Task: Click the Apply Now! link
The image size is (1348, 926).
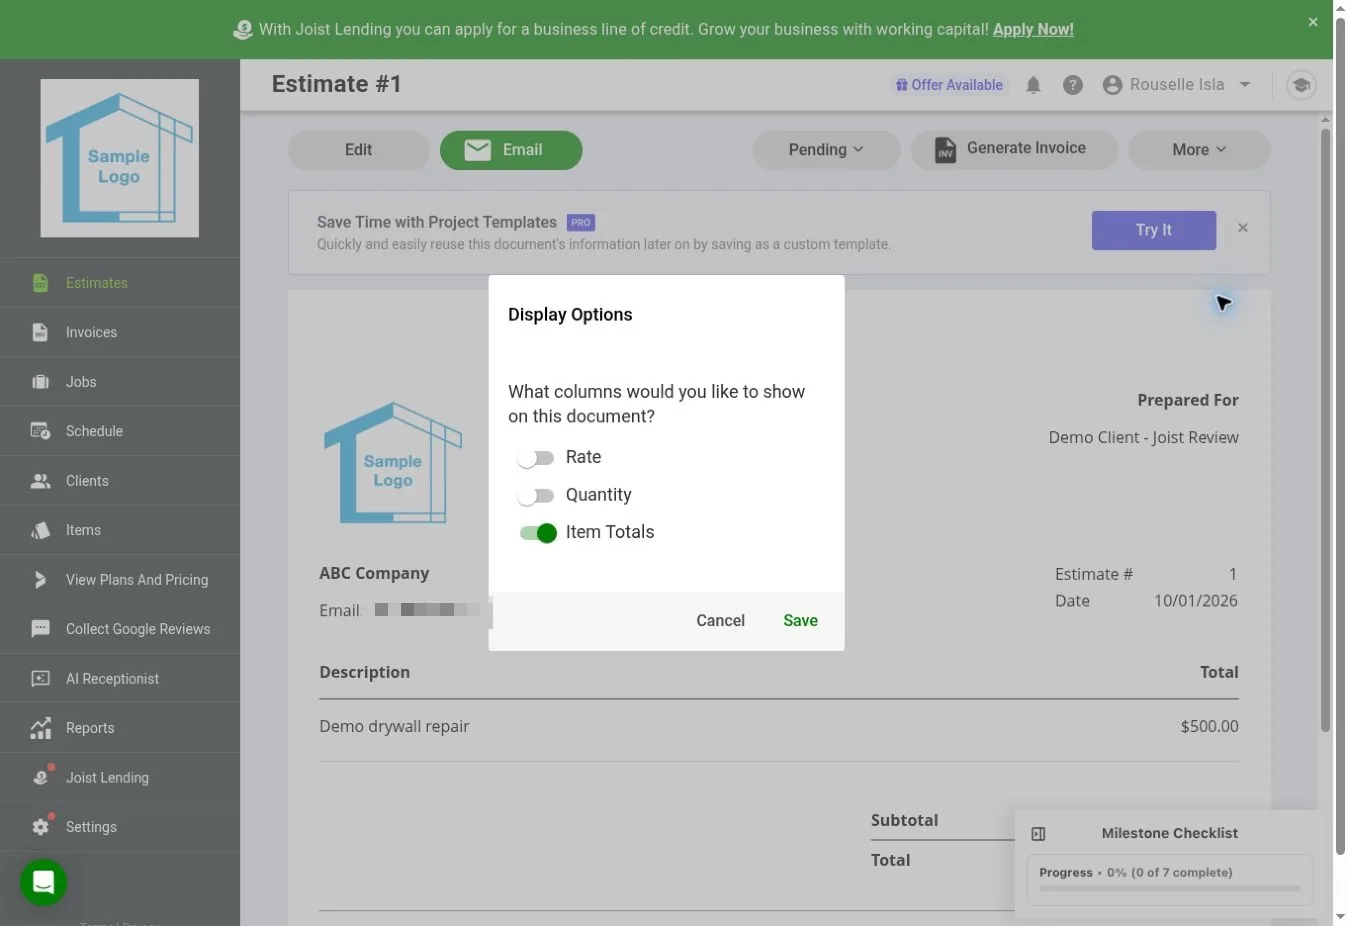Action: [x=1033, y=29]
